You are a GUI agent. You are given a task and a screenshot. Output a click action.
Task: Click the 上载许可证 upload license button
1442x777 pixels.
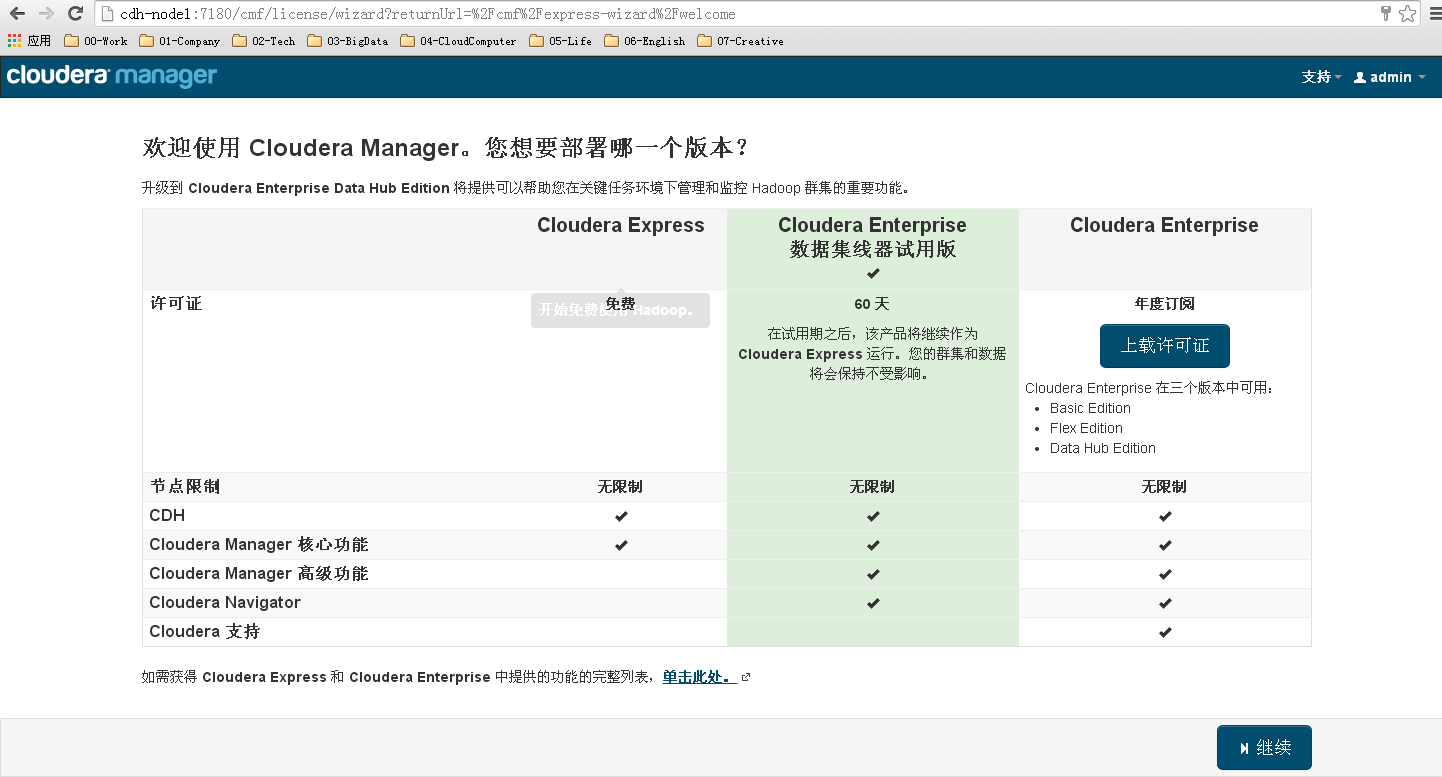(1165, 346)
